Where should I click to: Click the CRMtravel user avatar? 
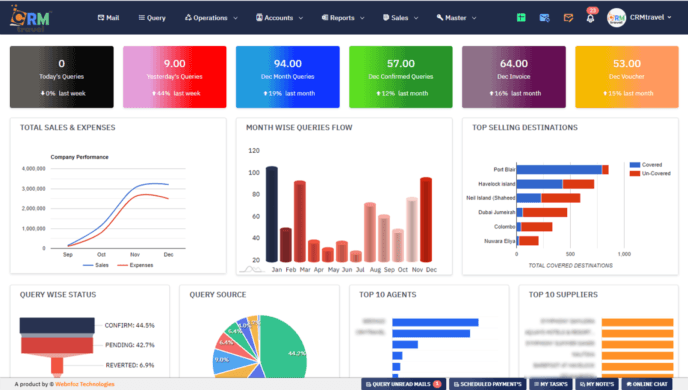(x=616, y=18)
